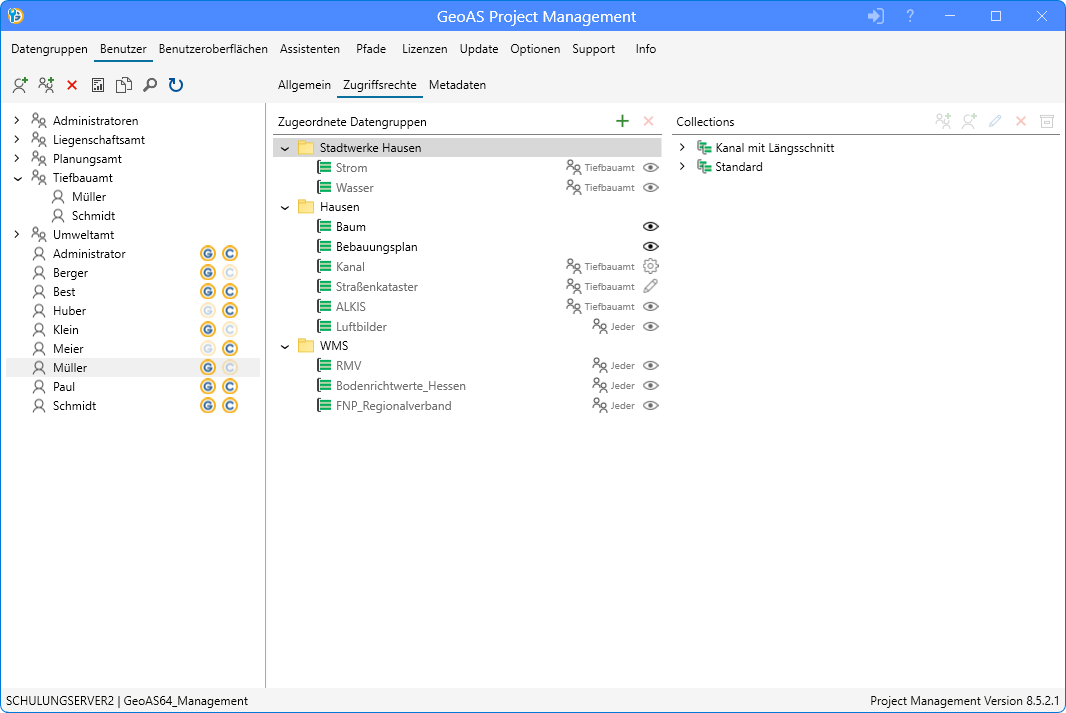Expand the Kanal mit Längsschnitt collection
The height and width of the screenshot is (713, 1066).
point(682,148)
